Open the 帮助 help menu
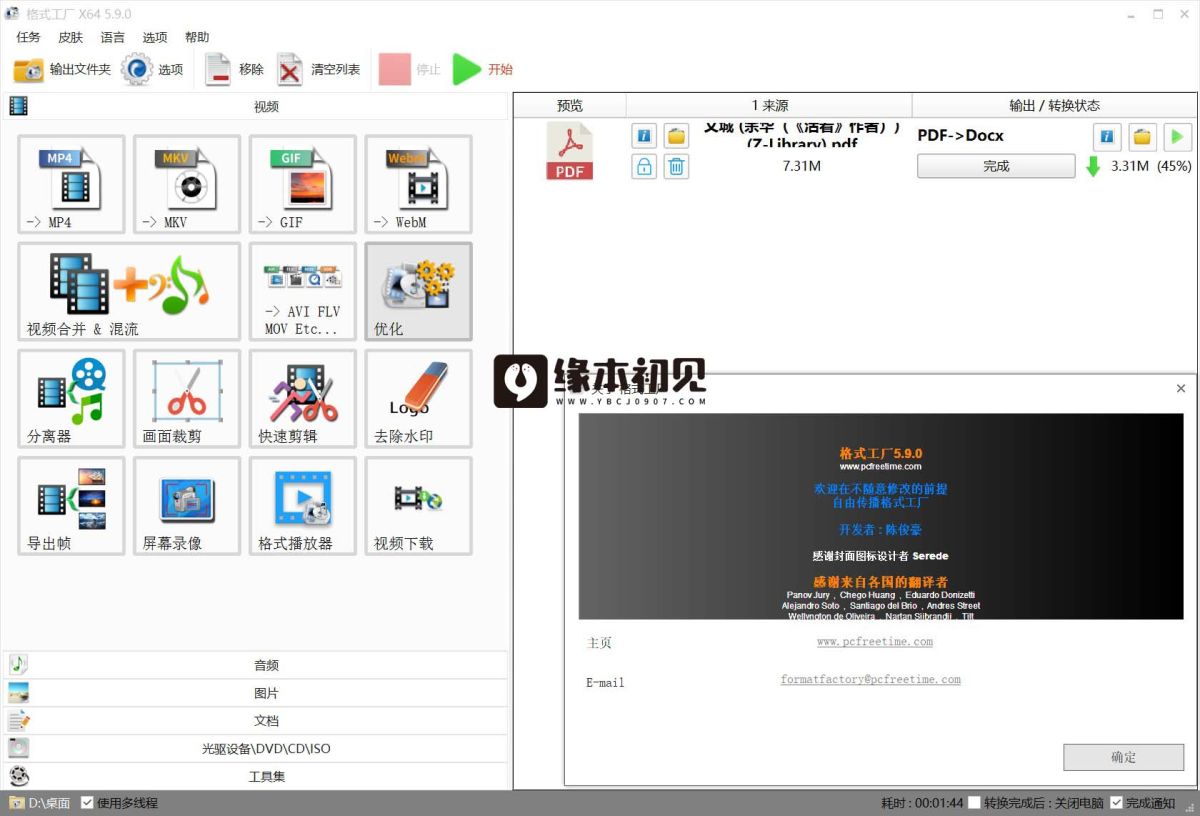 coord(197,38)
